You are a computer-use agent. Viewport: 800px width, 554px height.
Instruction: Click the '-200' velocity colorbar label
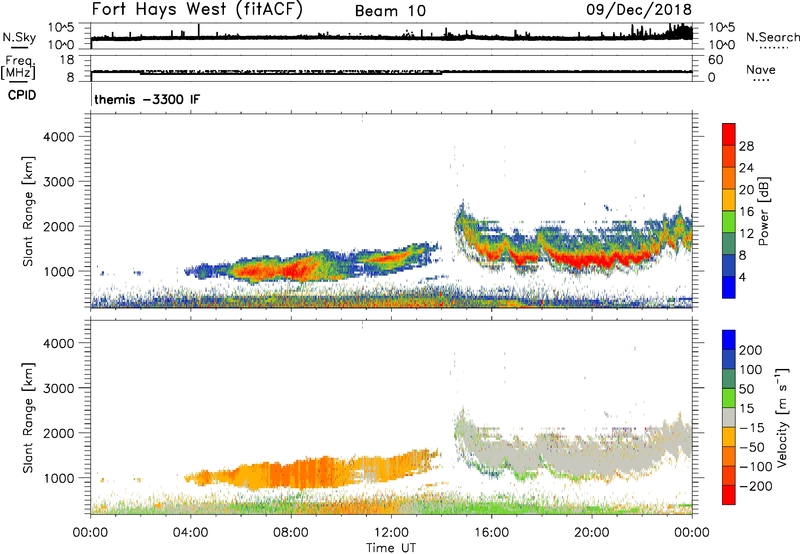click(755, 486)
